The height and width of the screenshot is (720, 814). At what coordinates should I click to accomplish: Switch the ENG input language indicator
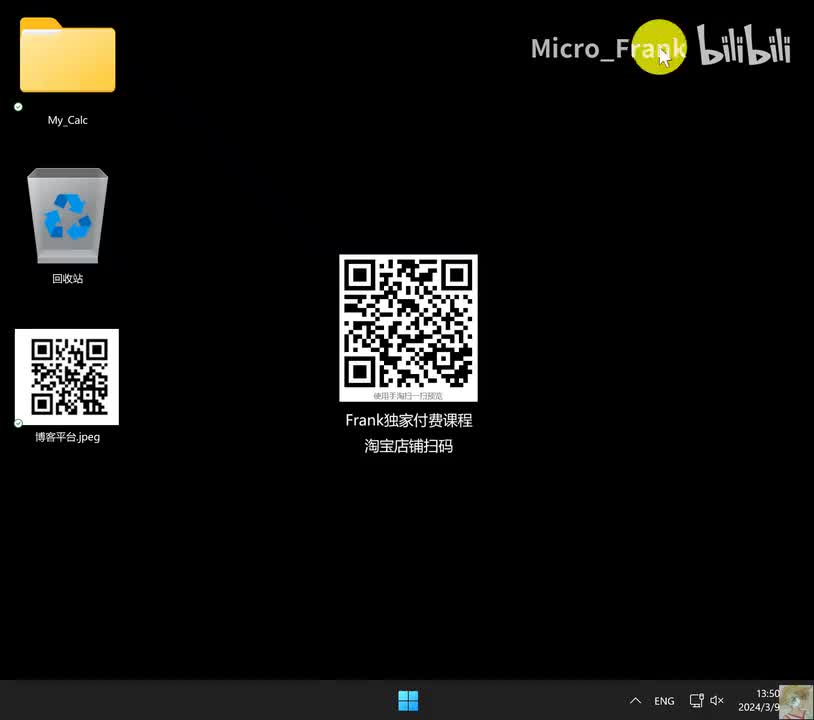(x=664, y=701)
